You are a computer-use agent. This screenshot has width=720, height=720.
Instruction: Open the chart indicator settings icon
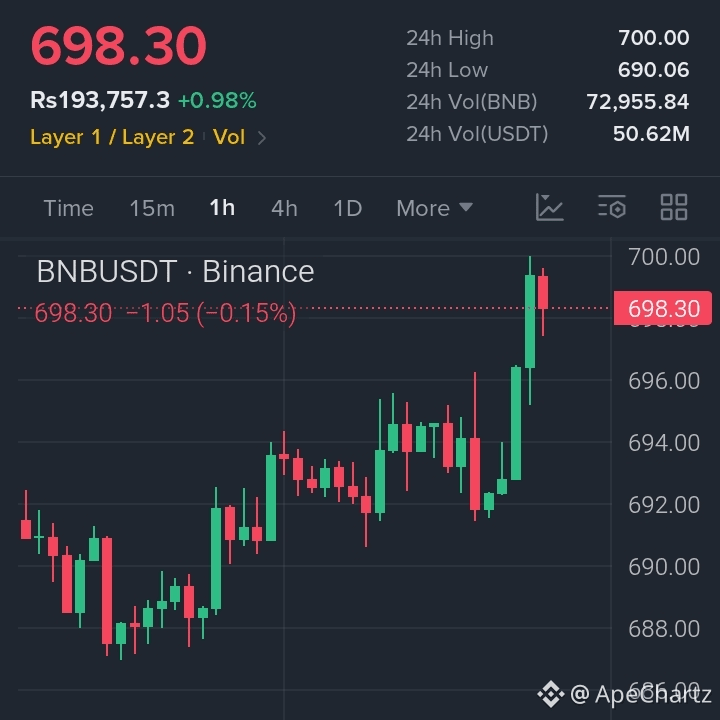[x=612, y=207]
